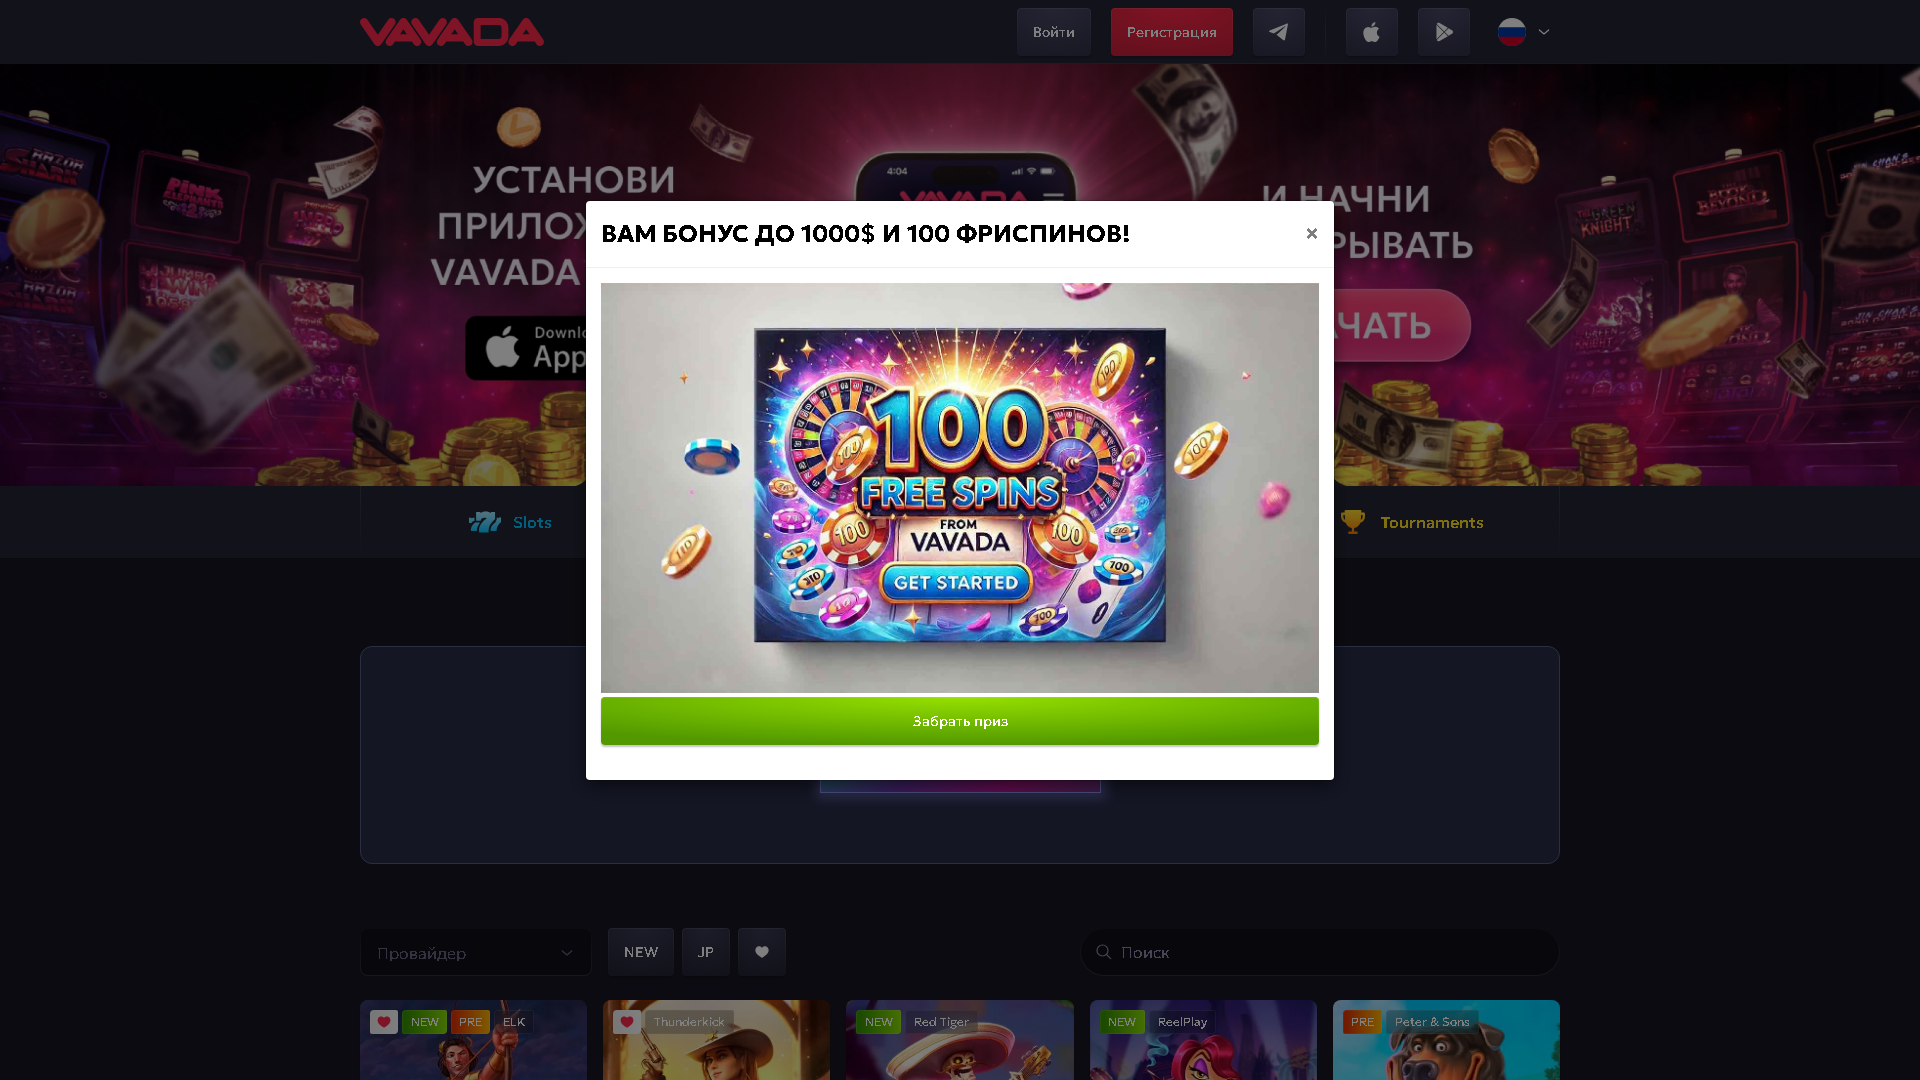This screenshot has height=1080, width=1920.
Task: Click the Google Play app icon
Action: click(x=1443, y=32)
